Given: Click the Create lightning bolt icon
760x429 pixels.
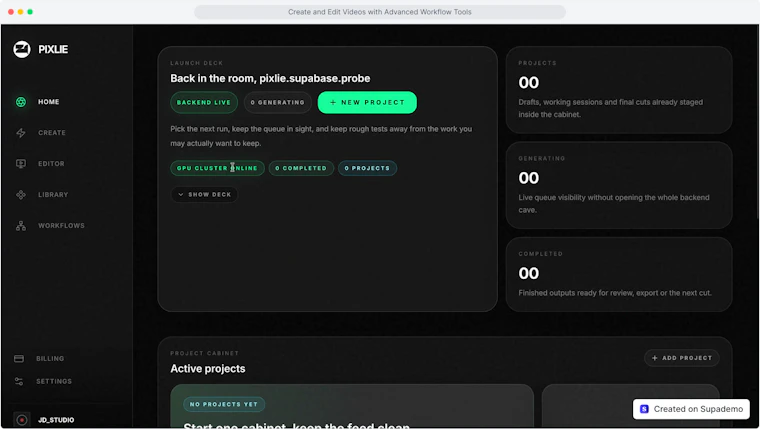Looking at the screenshot, I should click(21, 133).
